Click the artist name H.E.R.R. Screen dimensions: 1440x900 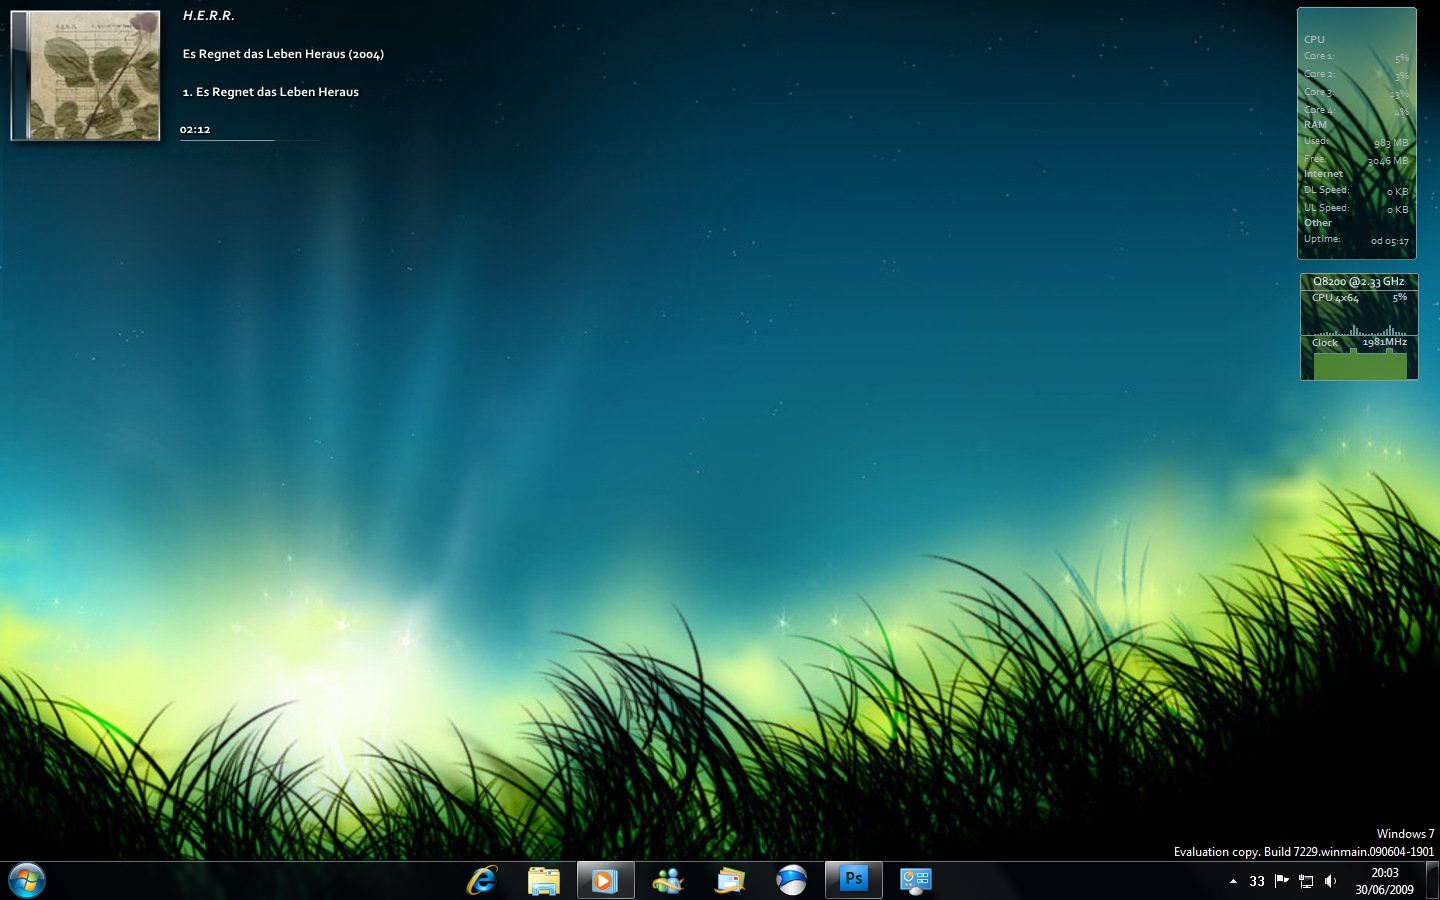click(x=208, y=15)
